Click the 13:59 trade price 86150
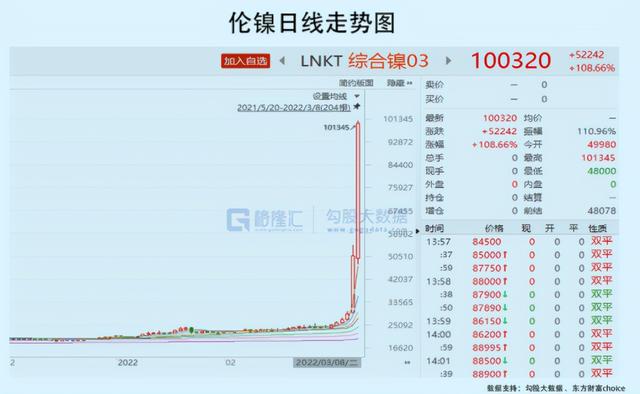 click(487, 321)
